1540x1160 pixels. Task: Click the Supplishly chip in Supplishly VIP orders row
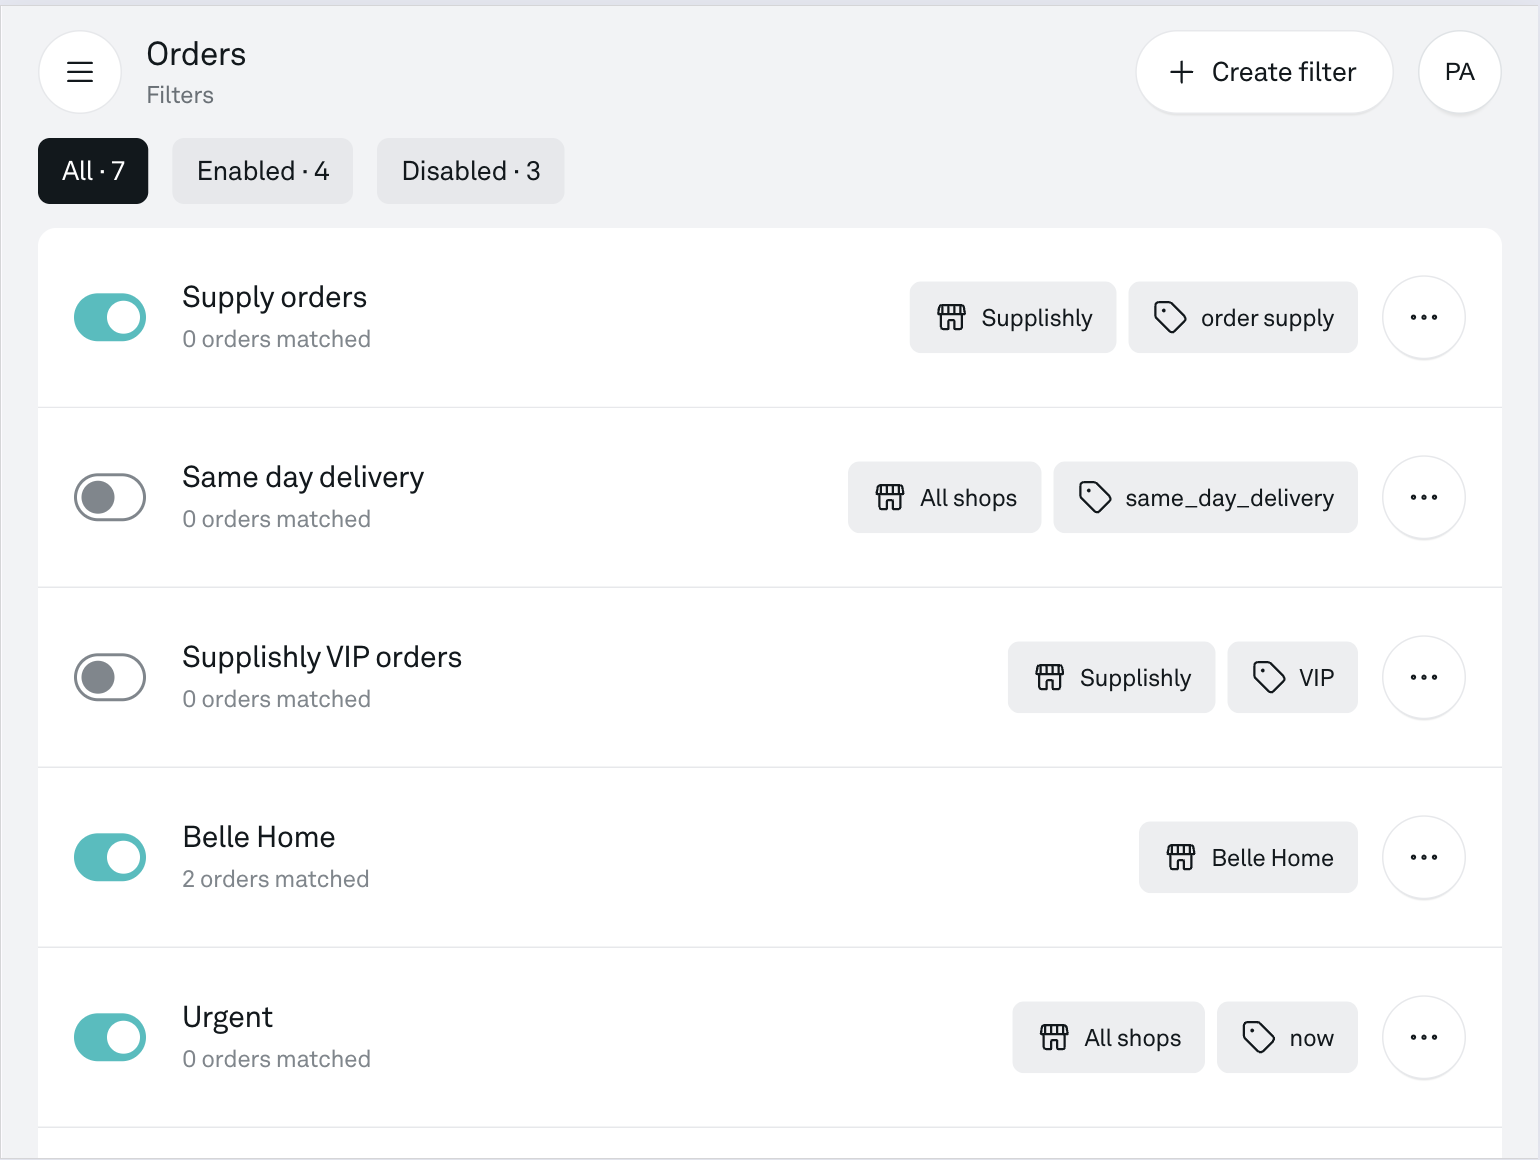[1111, 677]
